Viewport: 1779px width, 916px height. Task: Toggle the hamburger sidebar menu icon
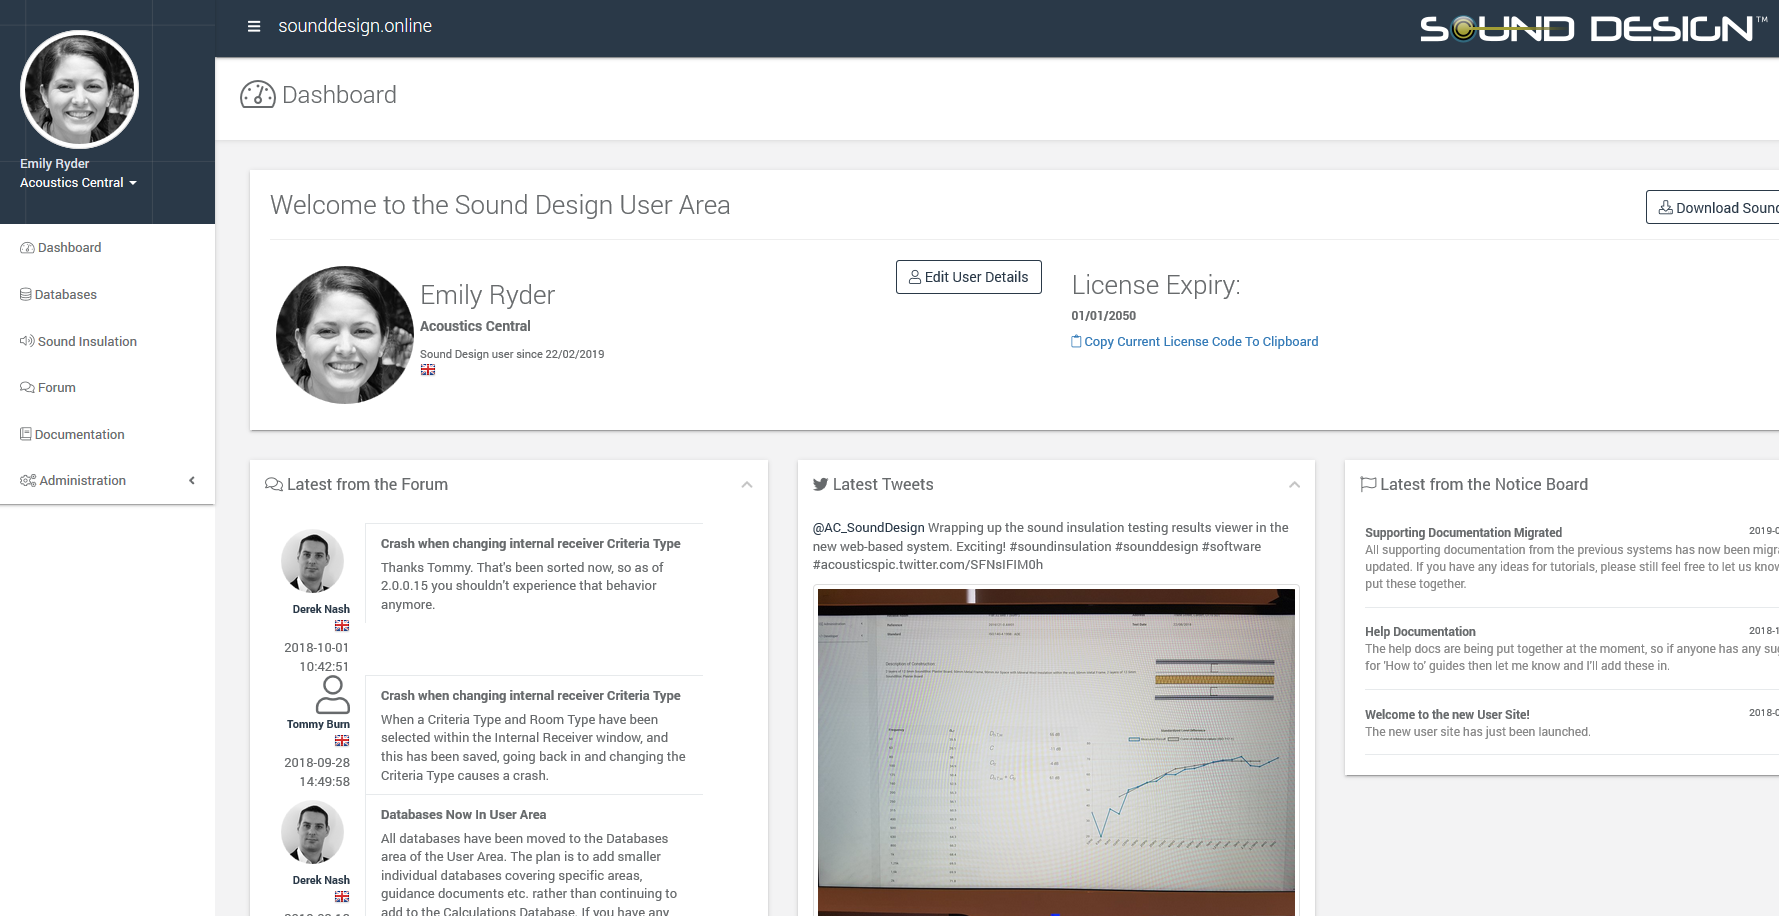click(254, 26)
